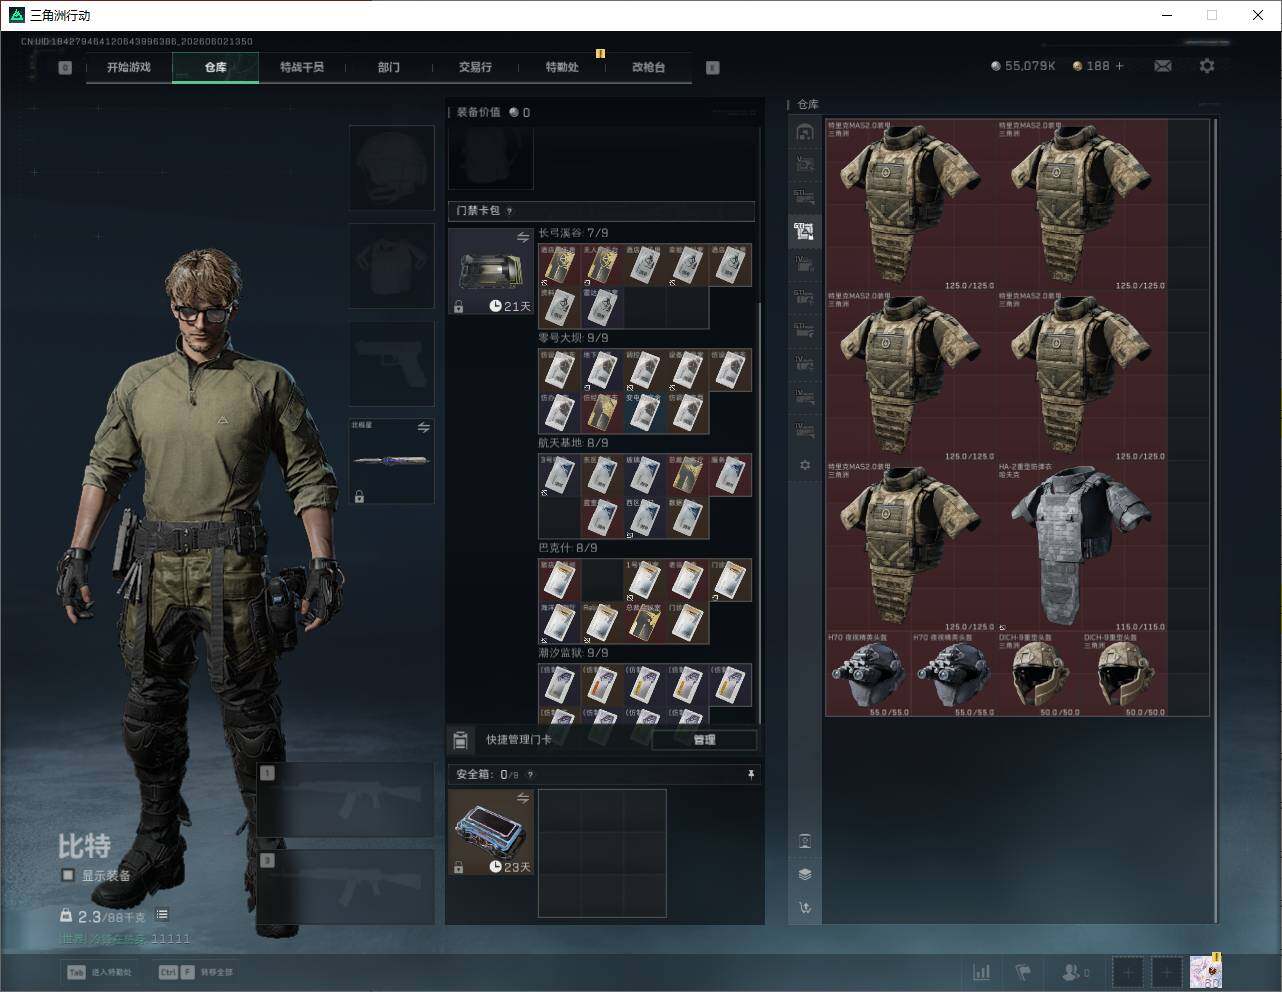
Task: Toggle the 显示装备 checkbox
Action: (68, 875)
